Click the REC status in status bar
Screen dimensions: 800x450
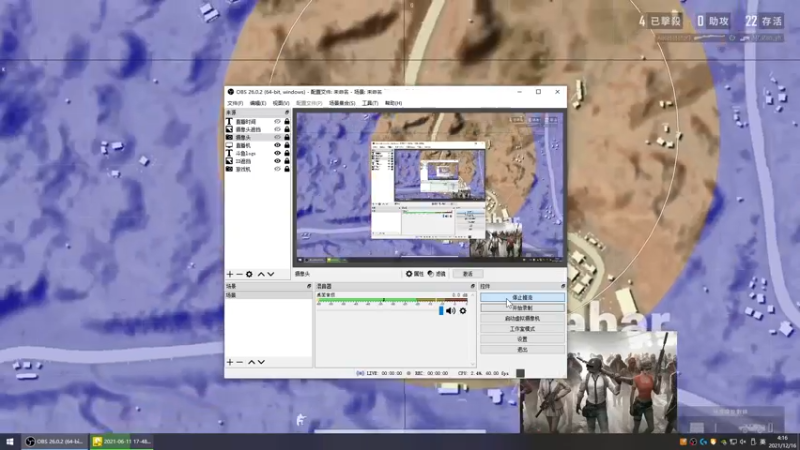[x=428, y=373]
